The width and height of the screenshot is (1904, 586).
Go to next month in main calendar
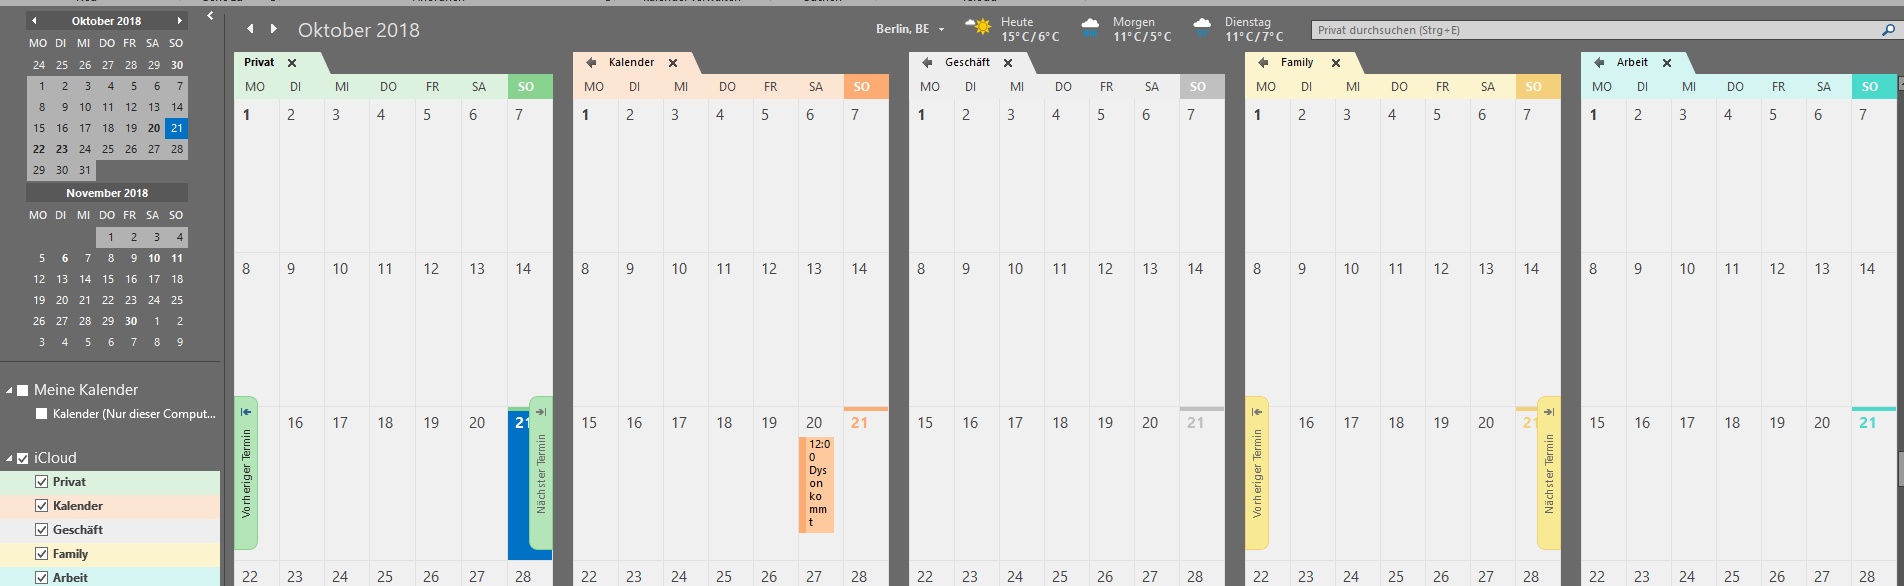pyautogui.click(x=274, y=29)
